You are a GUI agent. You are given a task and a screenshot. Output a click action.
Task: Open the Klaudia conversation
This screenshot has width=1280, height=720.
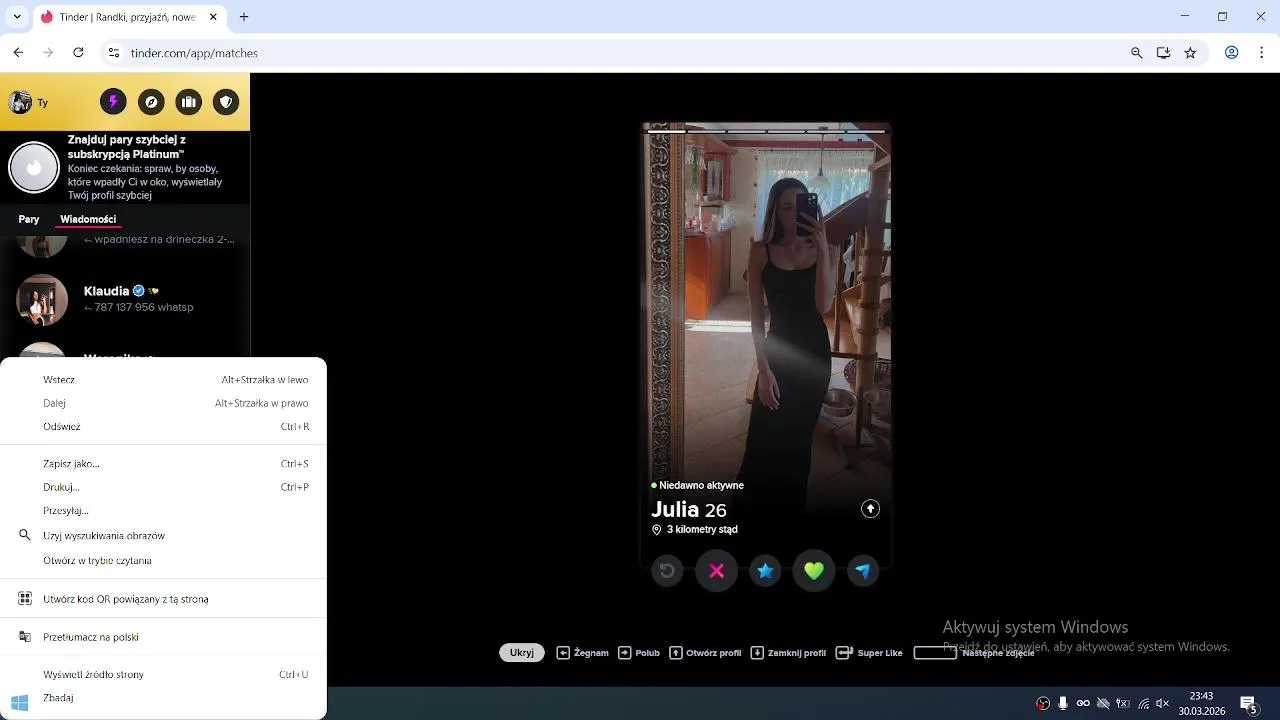click(125, 299)
